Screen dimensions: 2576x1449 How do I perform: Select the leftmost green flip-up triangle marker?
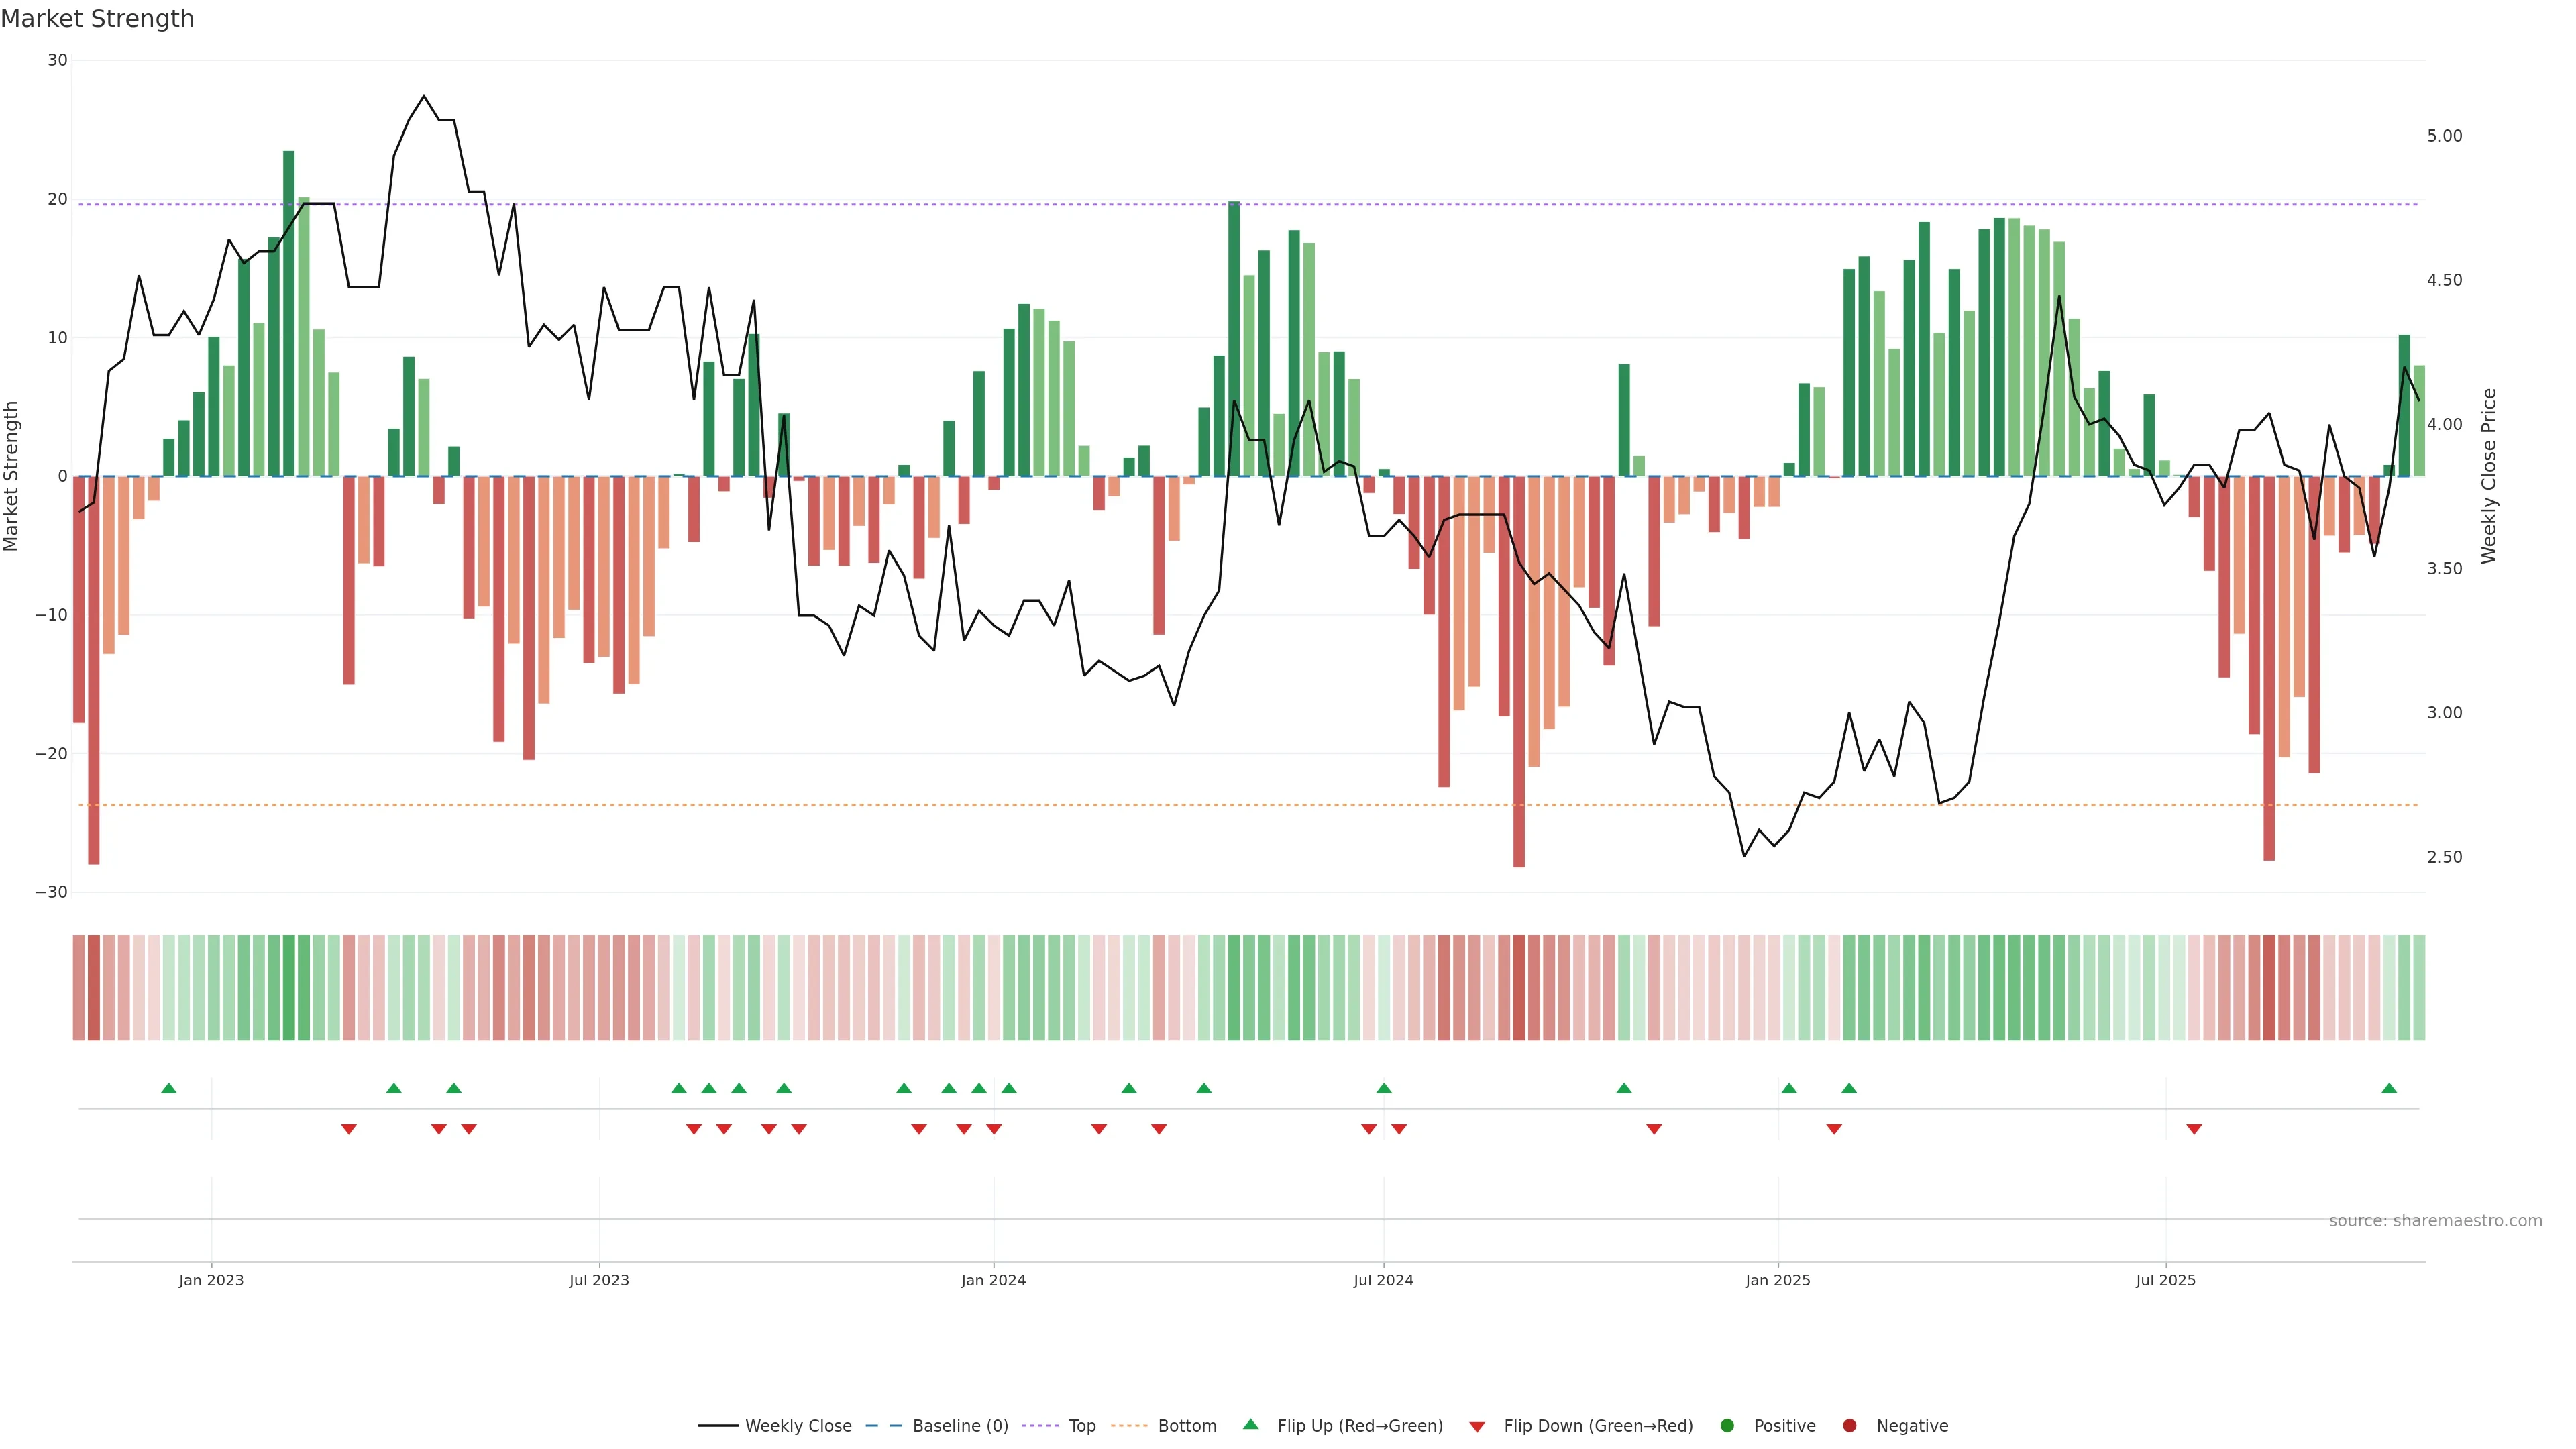169,1088
